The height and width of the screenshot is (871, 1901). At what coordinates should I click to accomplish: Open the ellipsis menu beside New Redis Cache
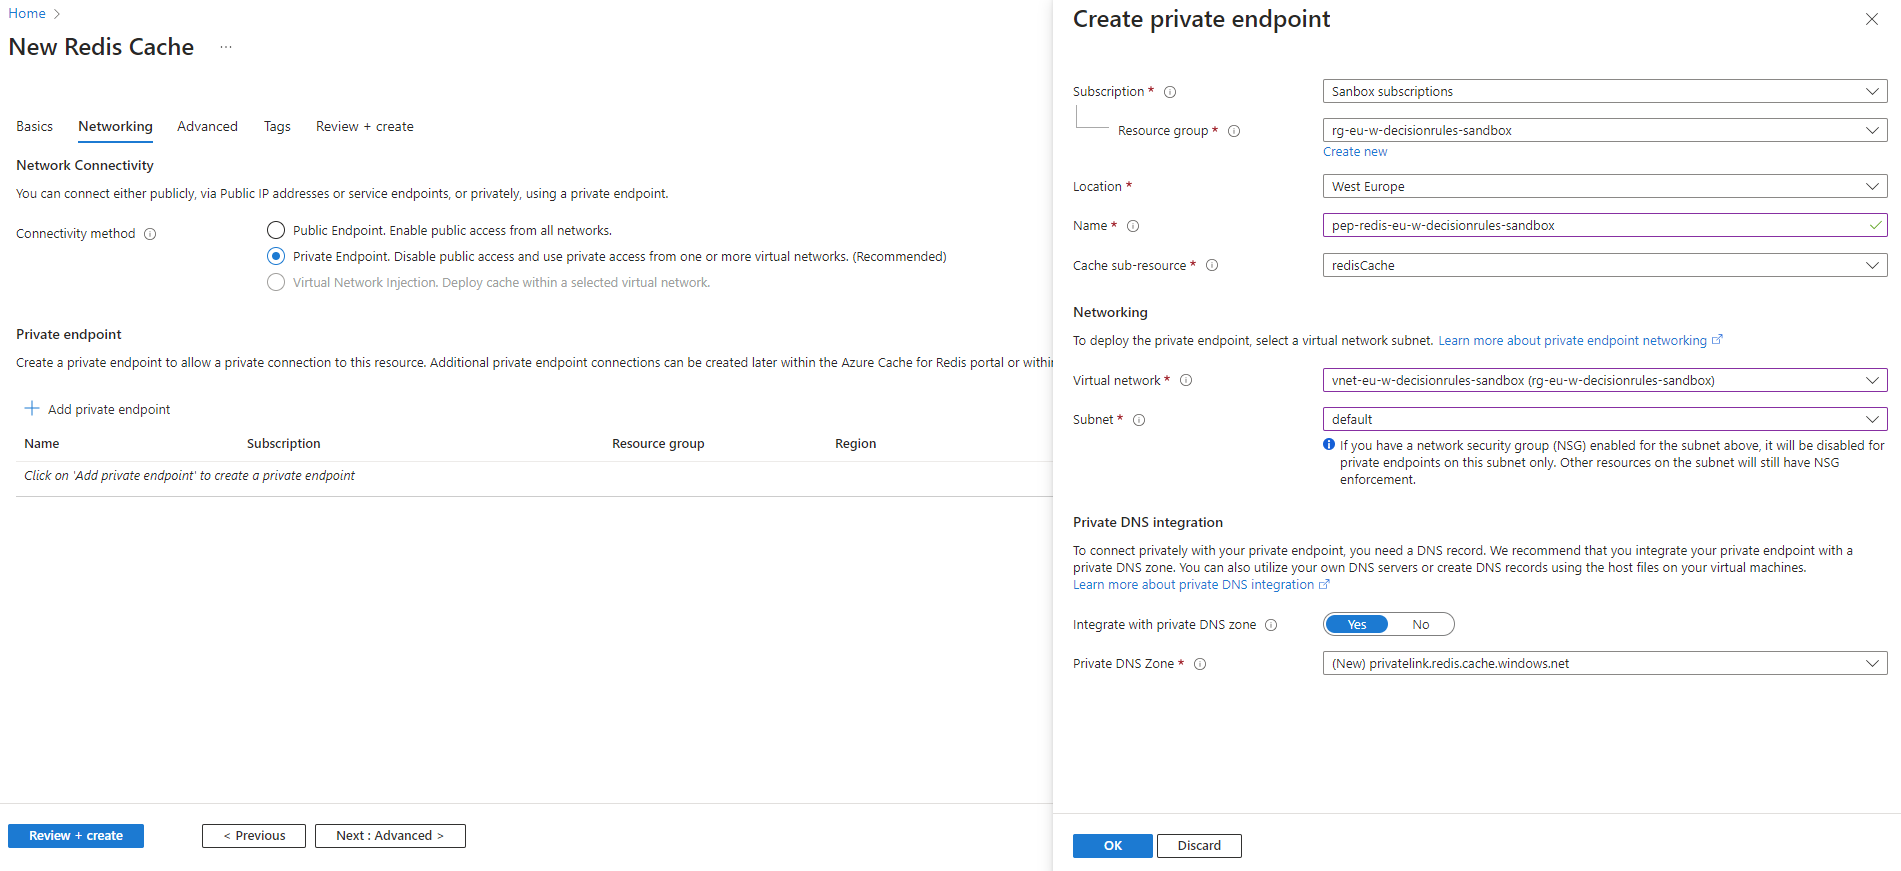[x=226, y=47]
